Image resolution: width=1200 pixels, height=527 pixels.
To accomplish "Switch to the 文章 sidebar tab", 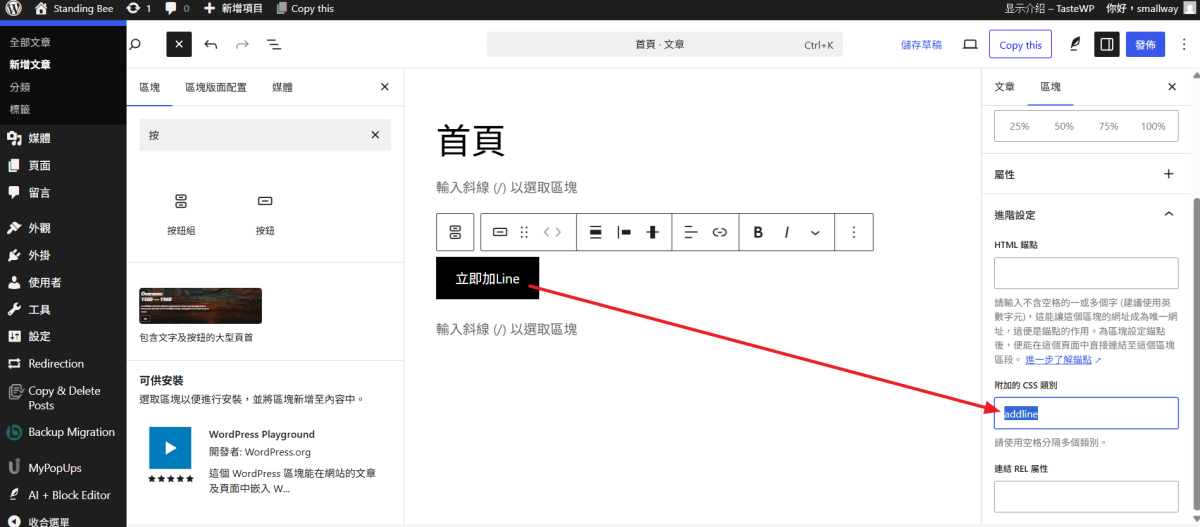I will (1004, 87).
